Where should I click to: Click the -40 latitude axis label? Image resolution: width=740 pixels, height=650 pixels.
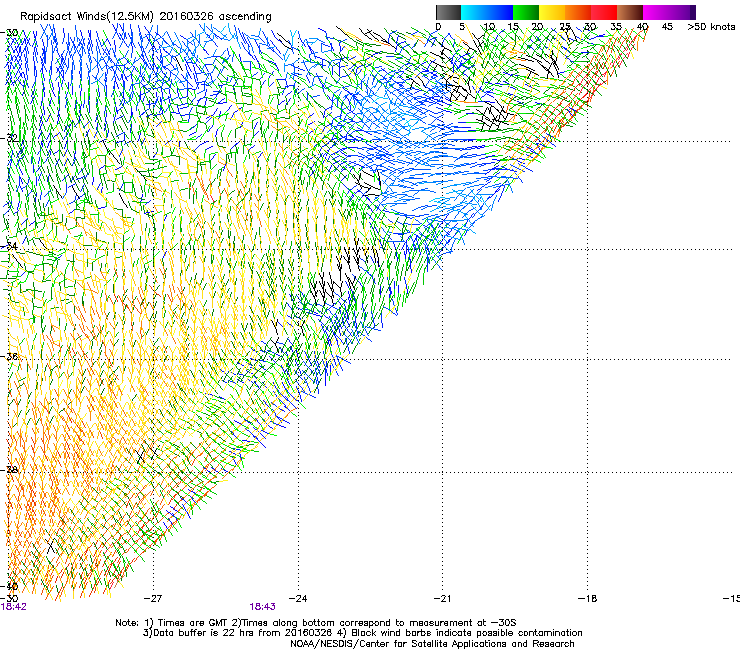pos(9,586)
